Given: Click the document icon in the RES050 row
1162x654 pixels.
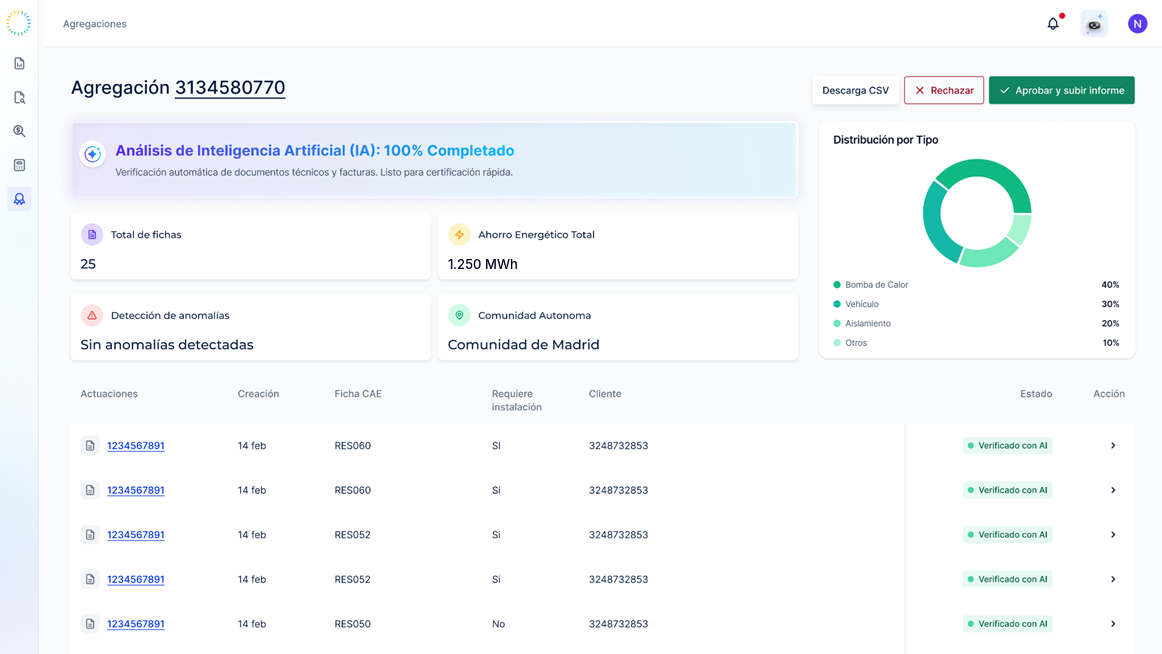Looking at the screenshot, I should tap(90, 624).
